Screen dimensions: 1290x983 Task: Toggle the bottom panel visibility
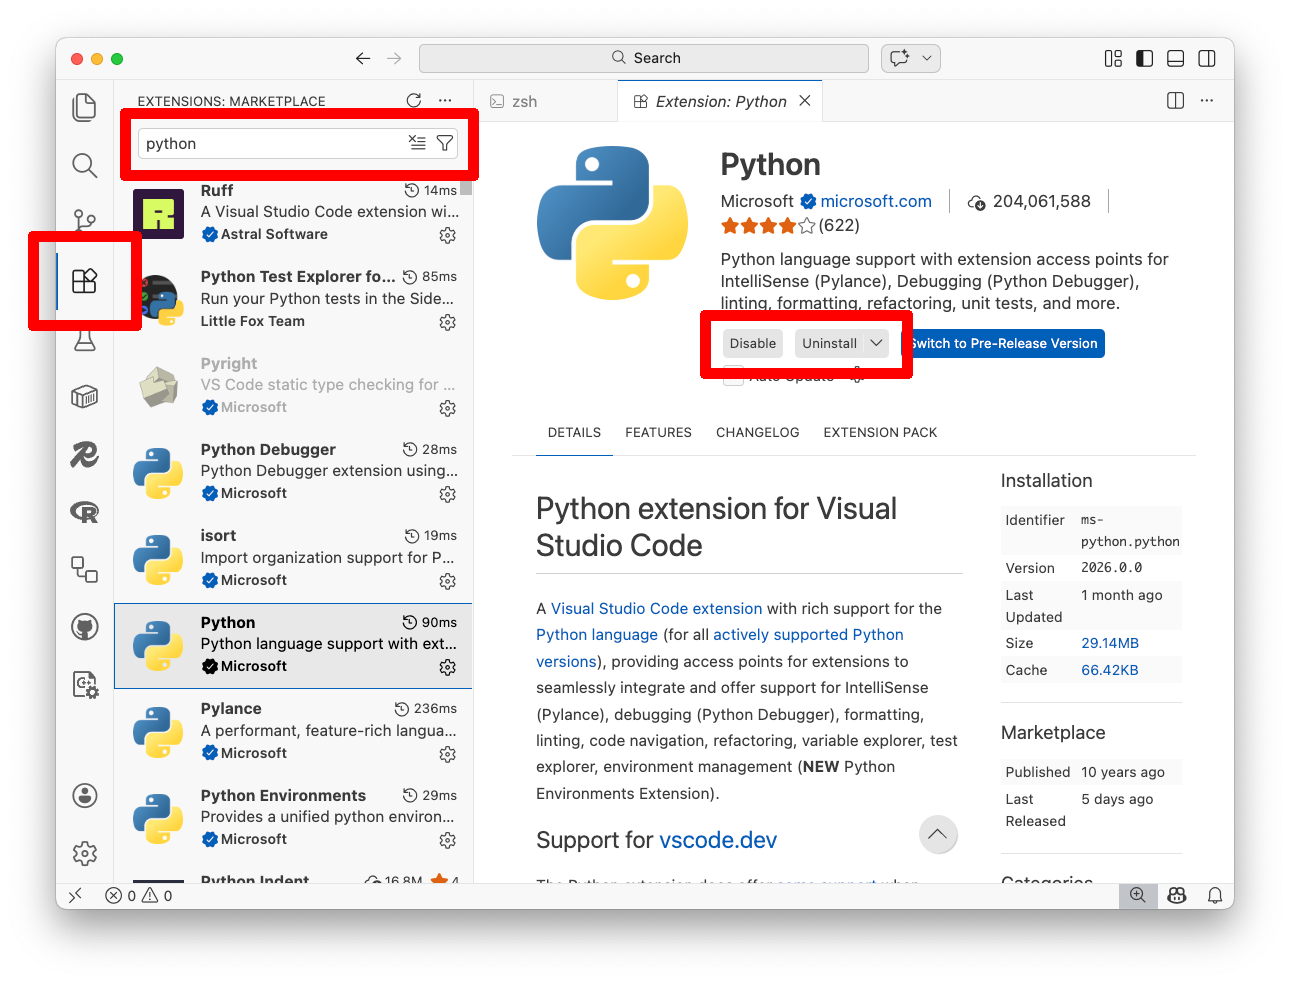click(x=1175, y=58)
